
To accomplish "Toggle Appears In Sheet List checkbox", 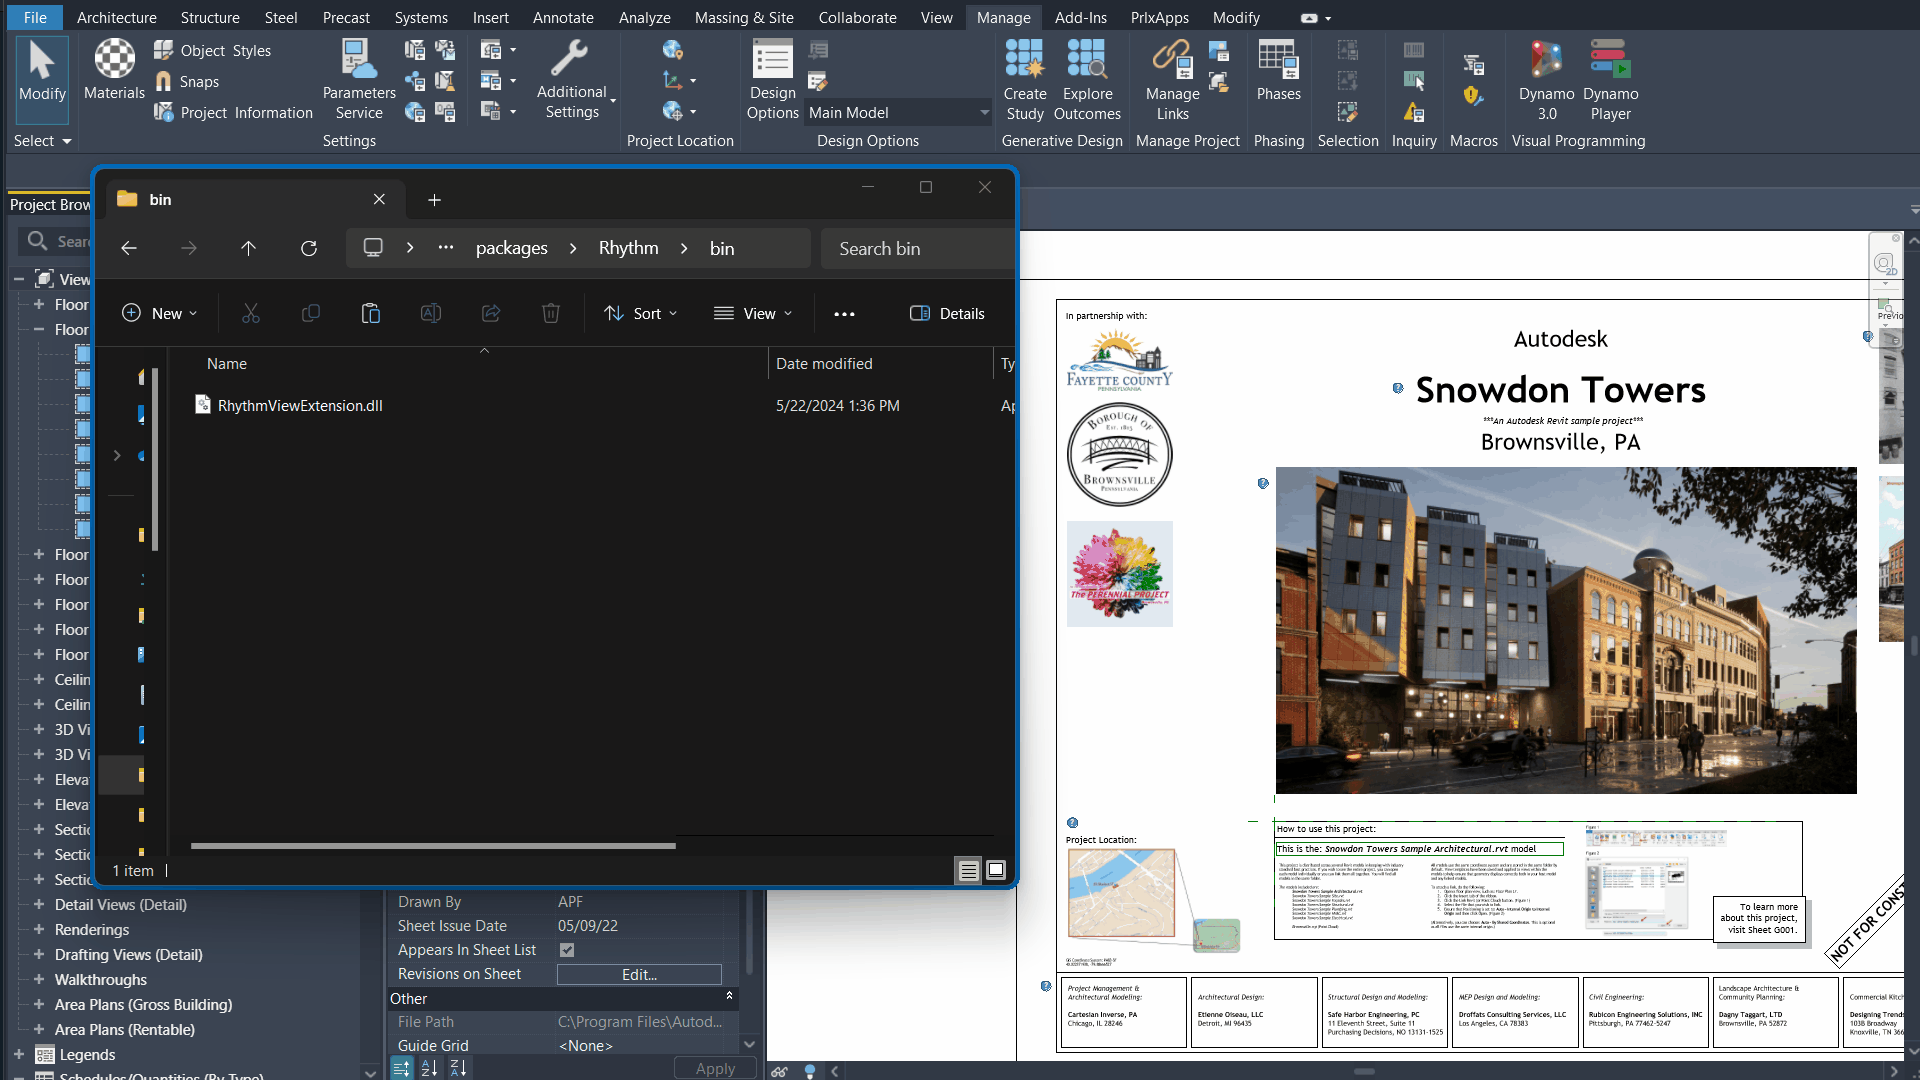I will point(567,950).
